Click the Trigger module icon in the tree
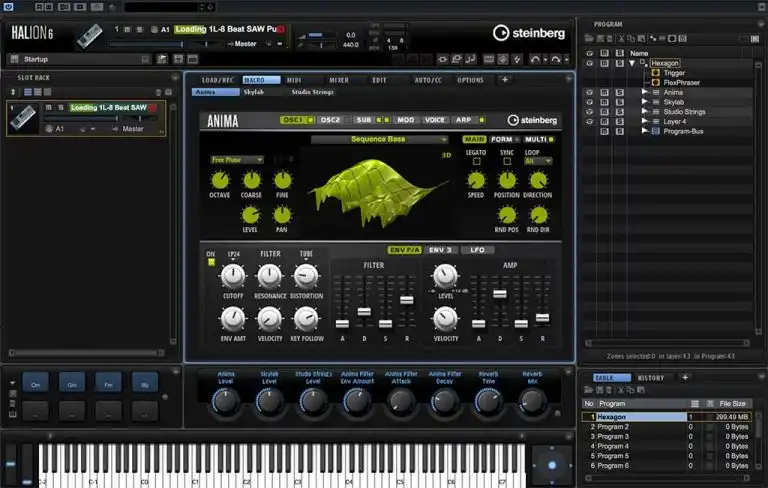Viewport: 768px width, 488px height. point(655,73)
